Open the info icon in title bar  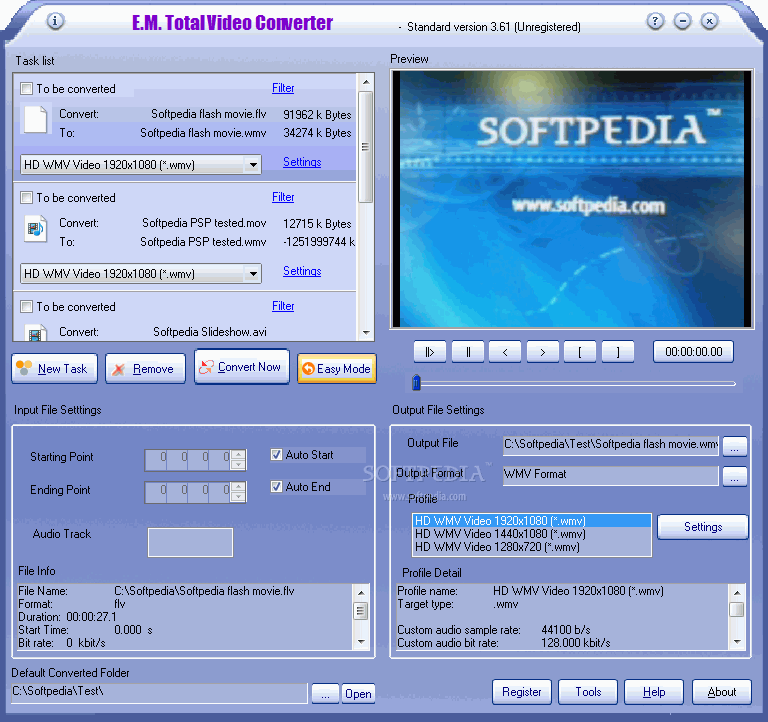55,21
